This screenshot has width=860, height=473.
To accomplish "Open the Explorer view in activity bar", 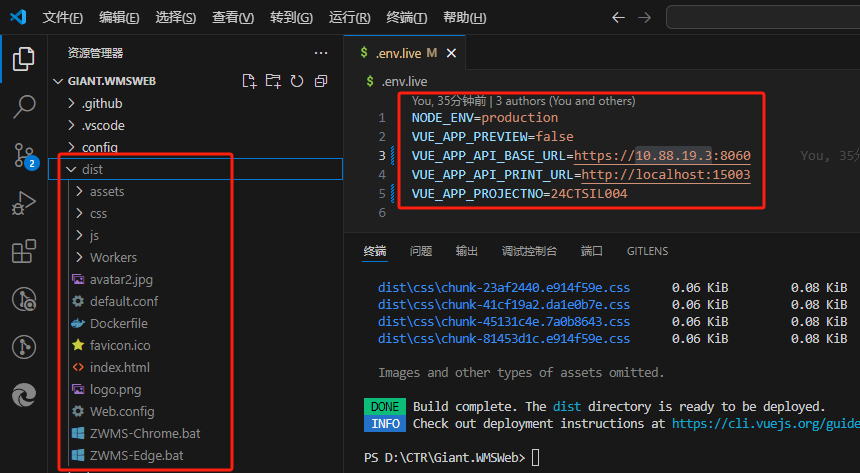I will [x=23, y=59].
